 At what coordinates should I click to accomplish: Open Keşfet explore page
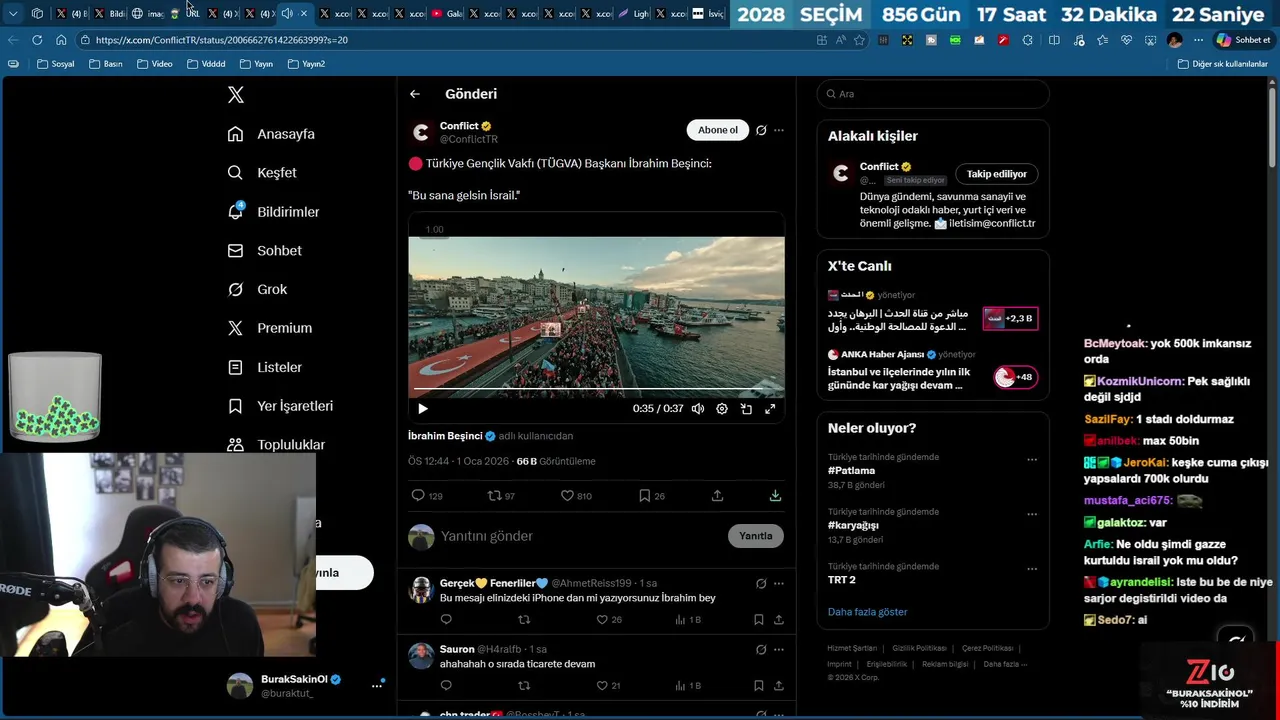point(262,173)
